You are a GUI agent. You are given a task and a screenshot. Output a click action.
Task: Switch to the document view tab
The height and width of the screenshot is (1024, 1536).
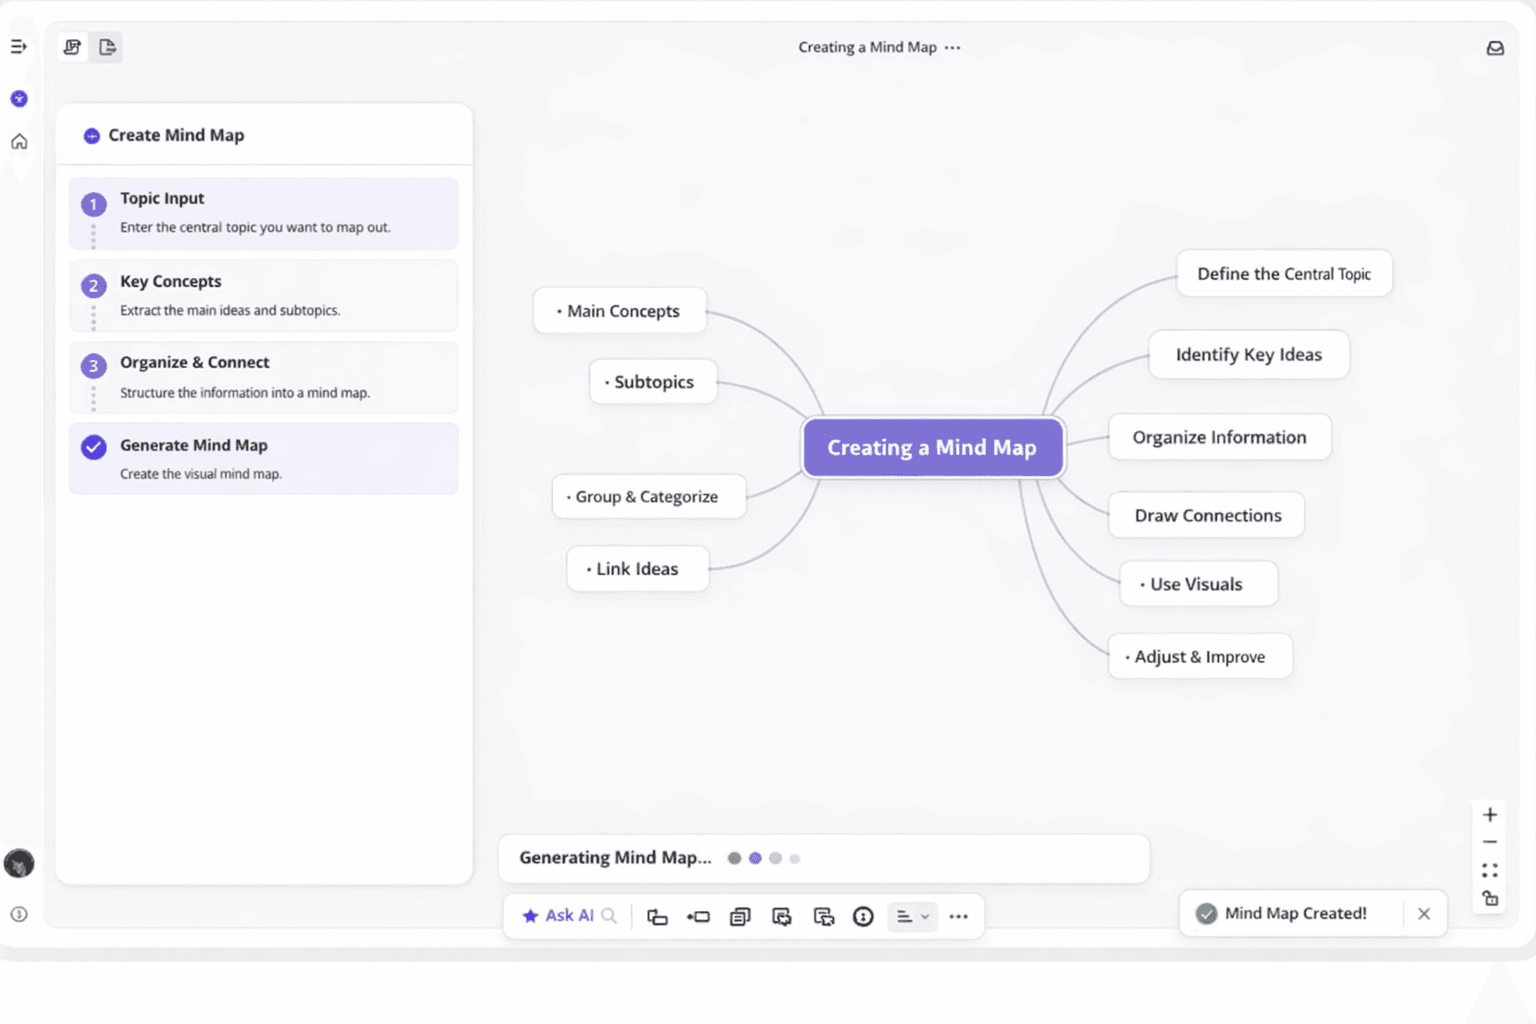(x=106, y=47)
